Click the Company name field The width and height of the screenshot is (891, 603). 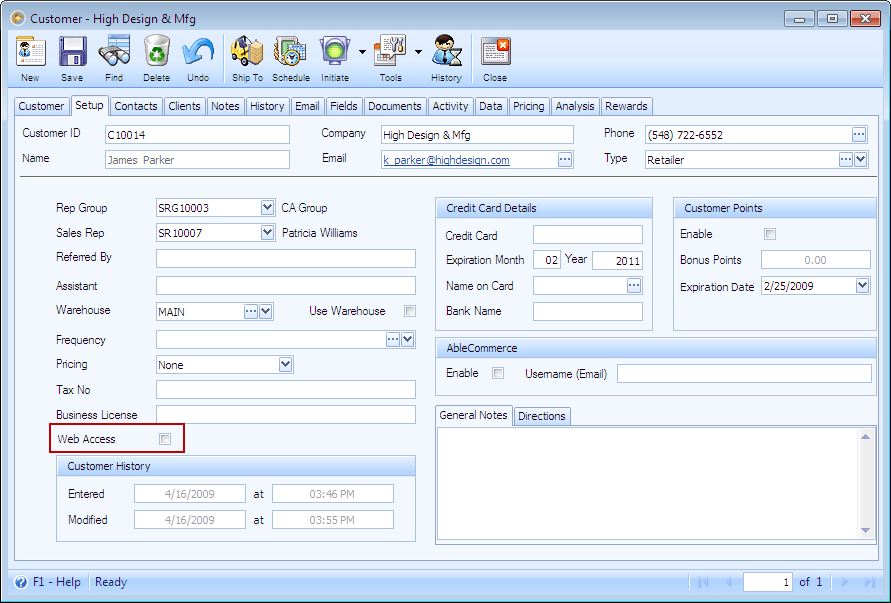[x=477, y=135]
